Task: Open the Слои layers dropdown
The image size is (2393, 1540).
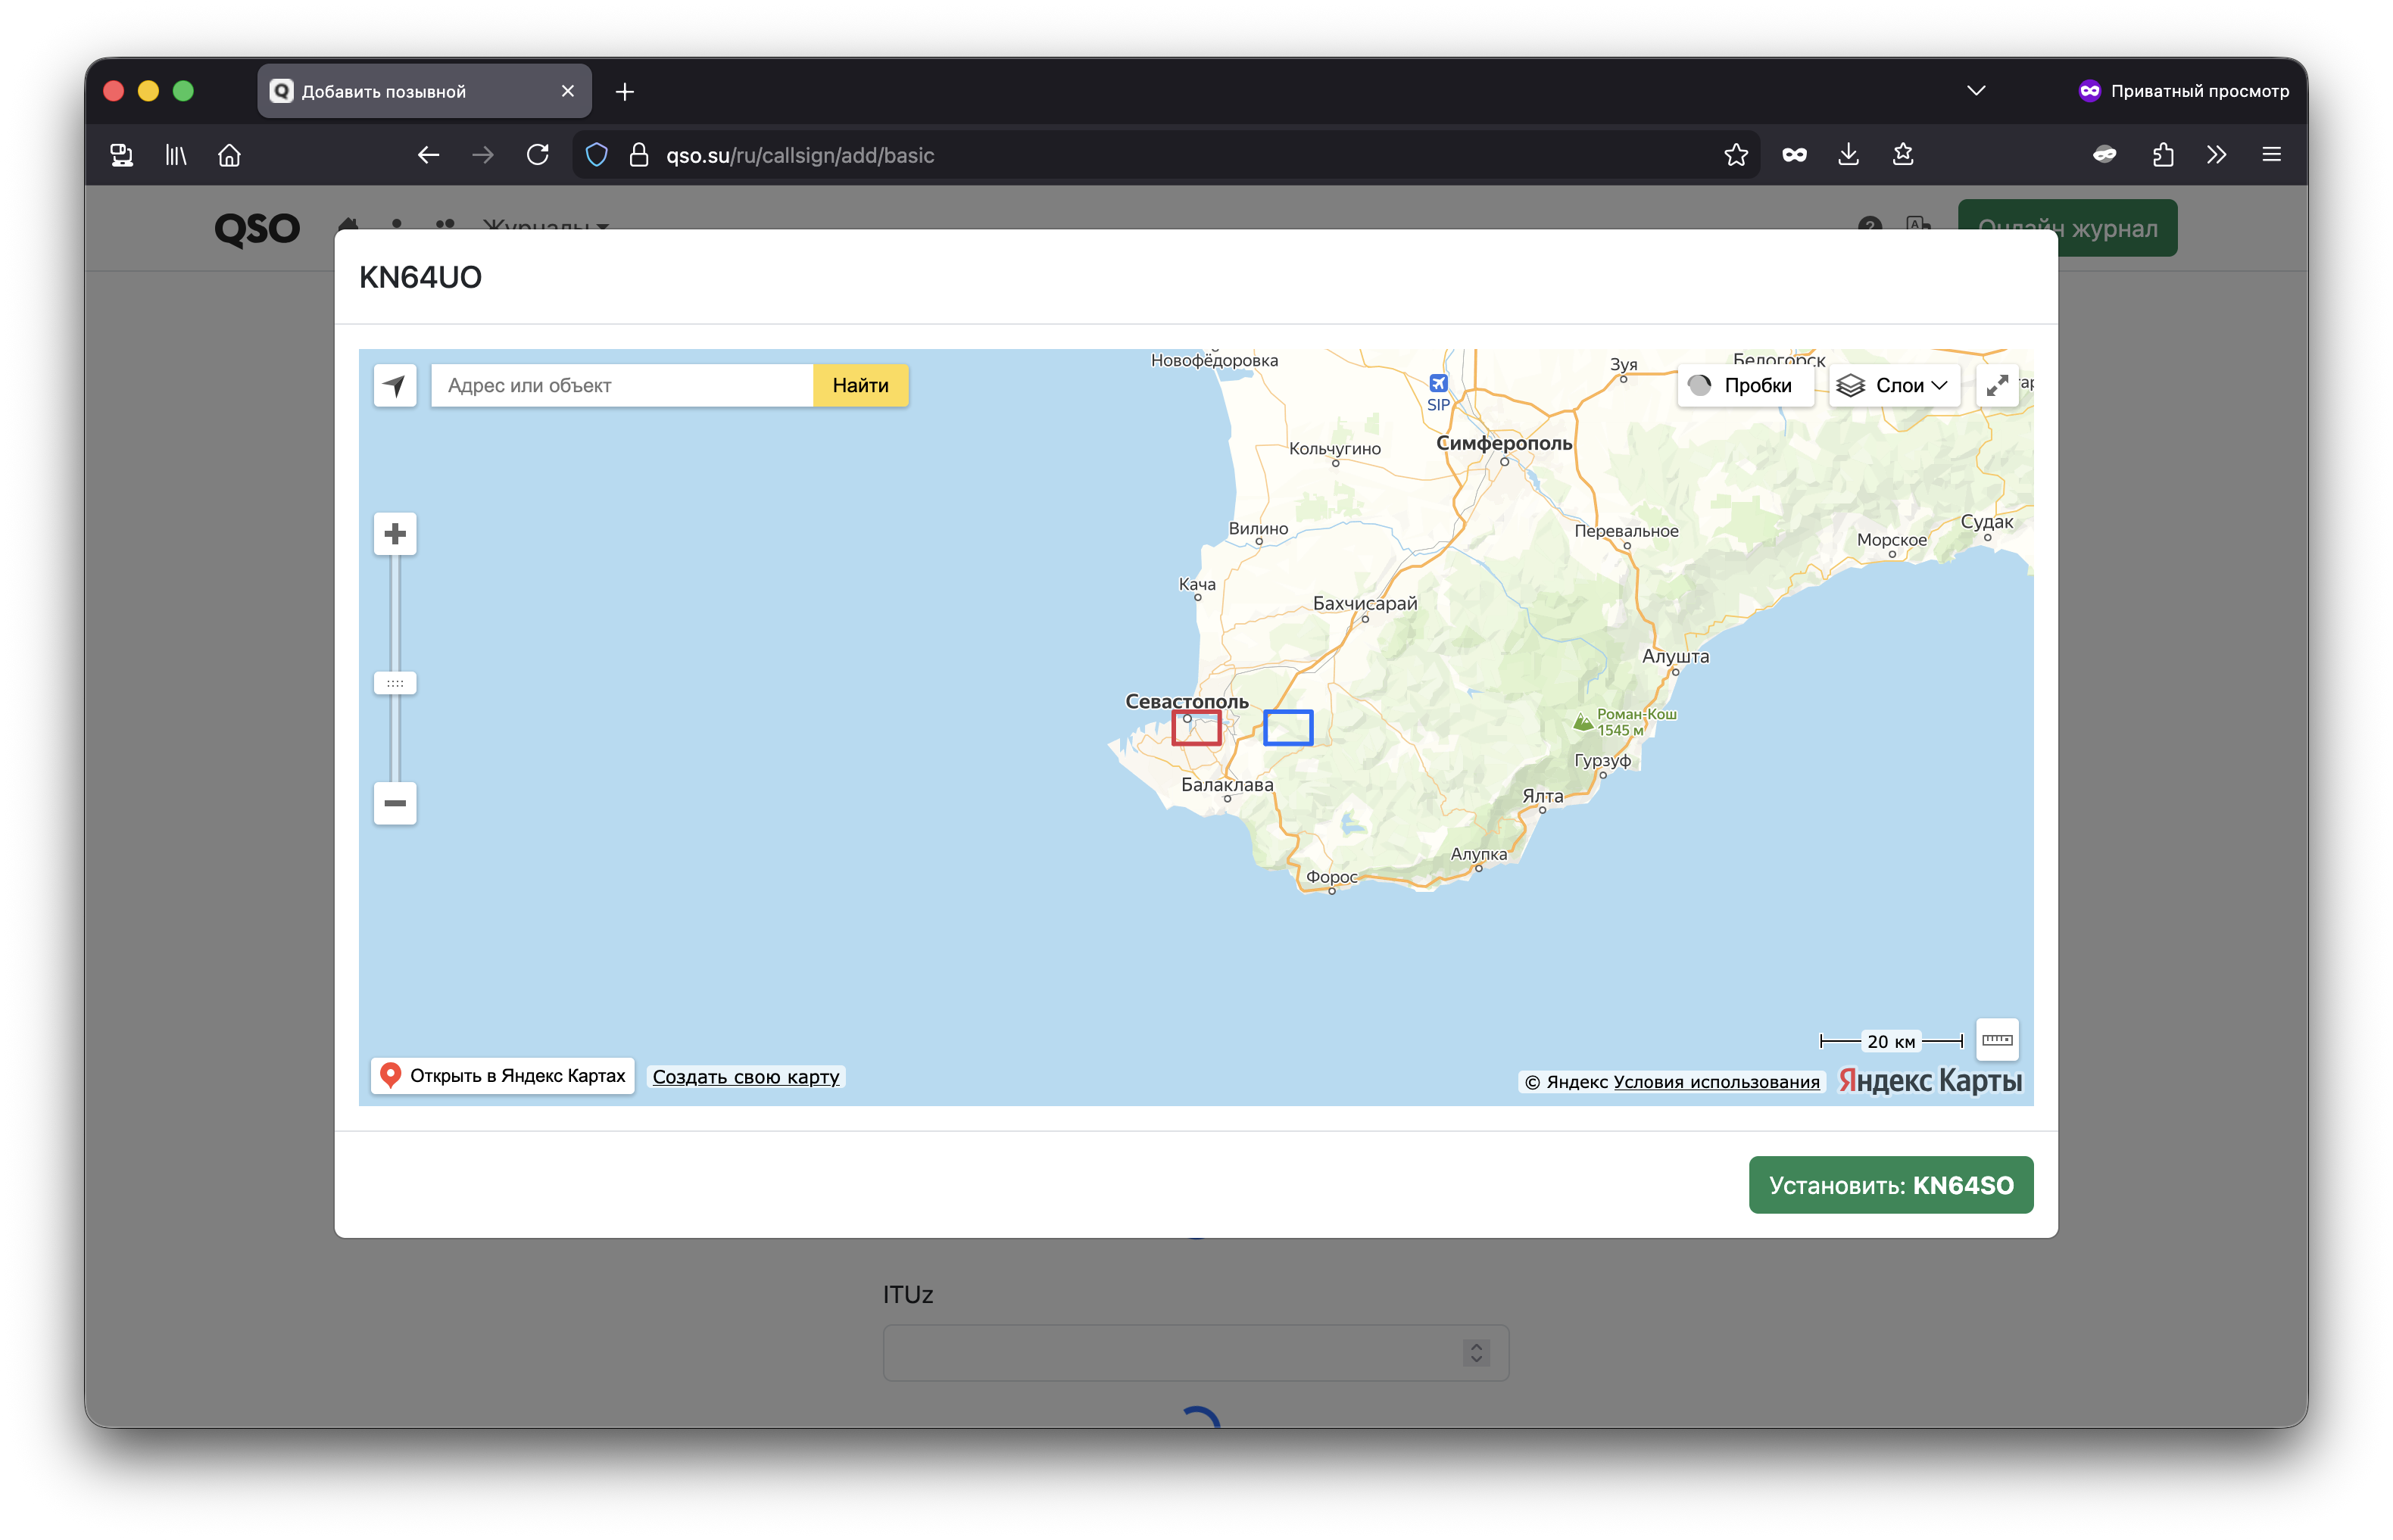Action: 1894,385
